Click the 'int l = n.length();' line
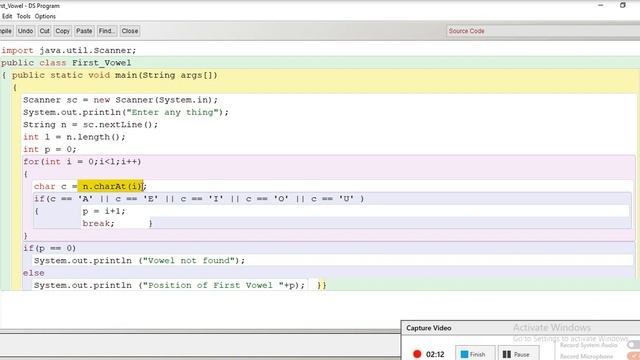The image size is (640, 360). click(74, 137)
